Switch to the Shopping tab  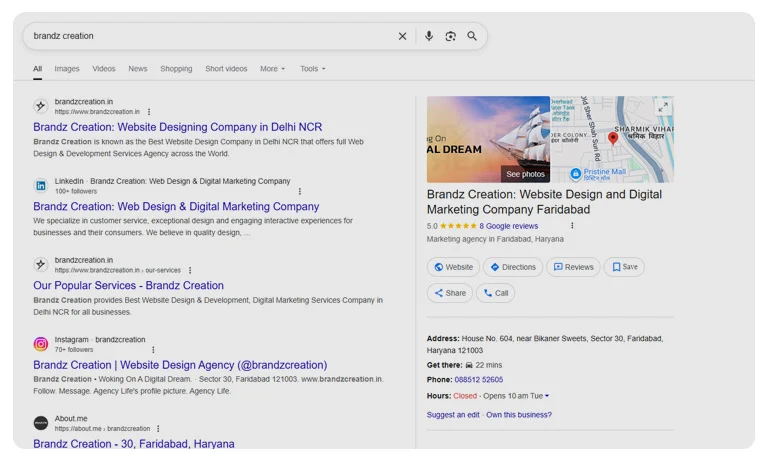point(176,69)
